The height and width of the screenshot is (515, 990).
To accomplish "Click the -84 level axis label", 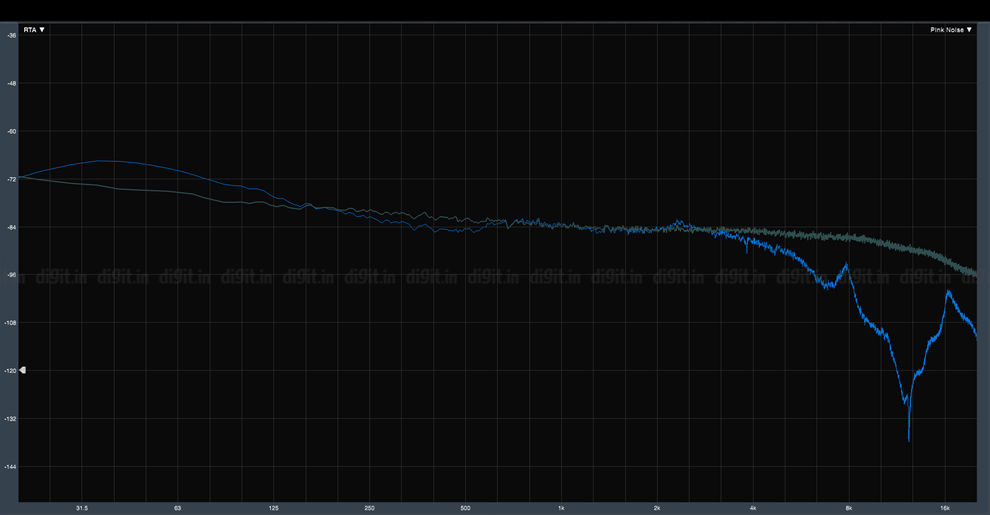I will click(11, 227).
